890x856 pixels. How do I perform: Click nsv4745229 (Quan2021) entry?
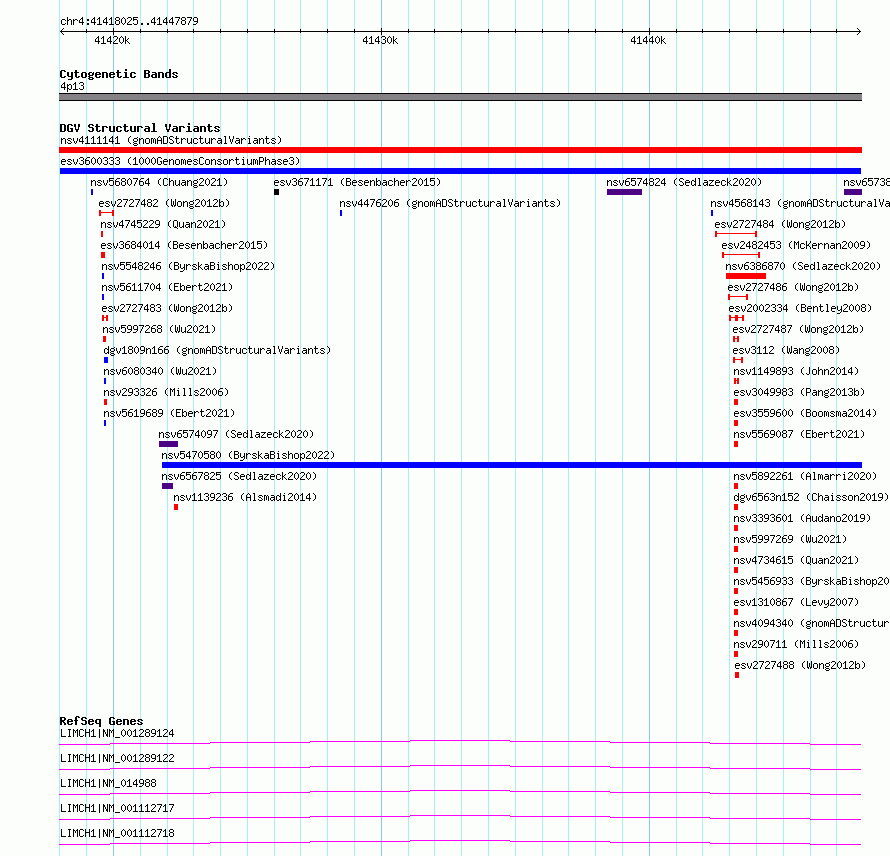[163, 224]
